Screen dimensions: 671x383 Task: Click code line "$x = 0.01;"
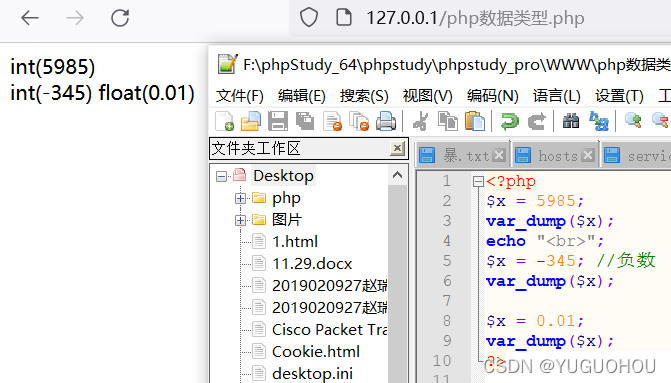pos(535,321)
